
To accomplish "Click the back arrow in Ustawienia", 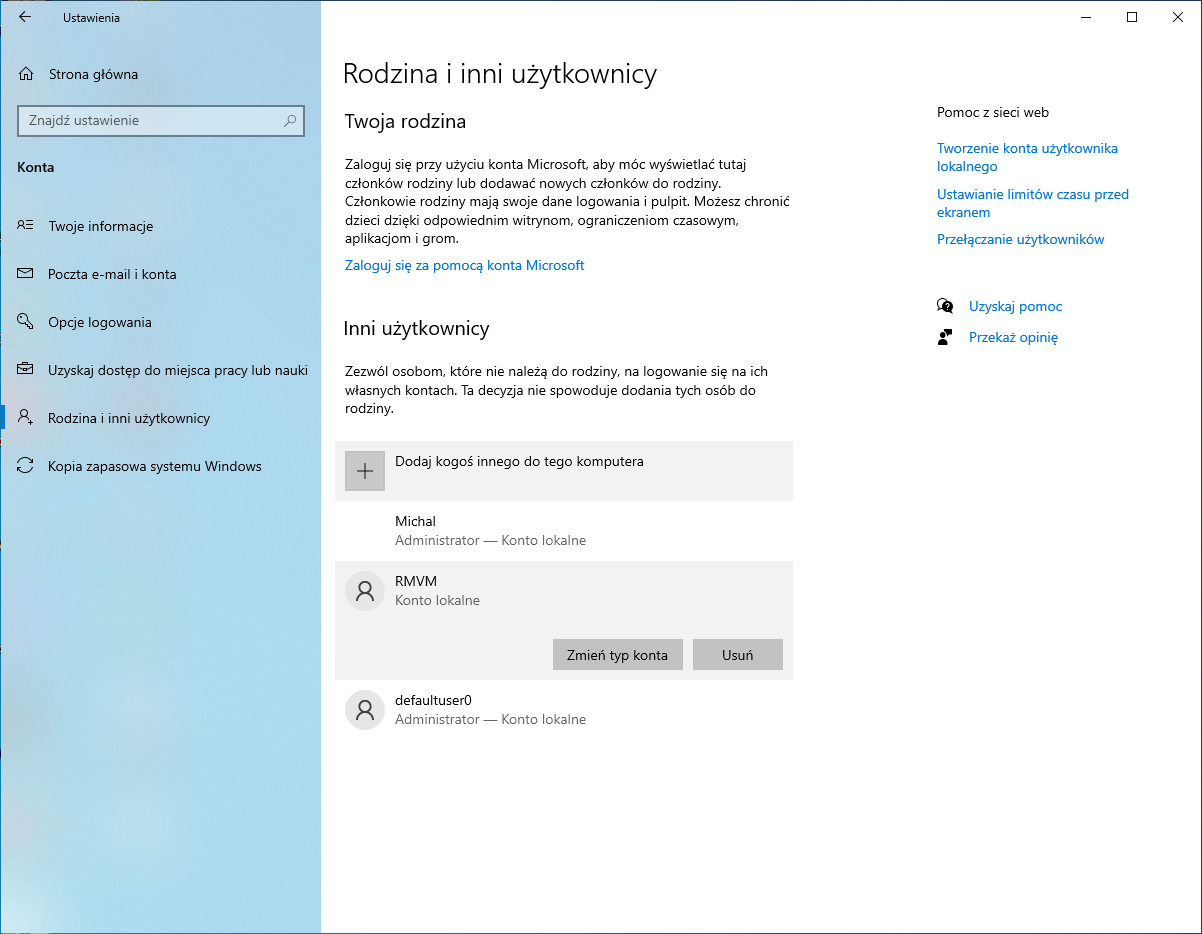I will coord(25,17).
